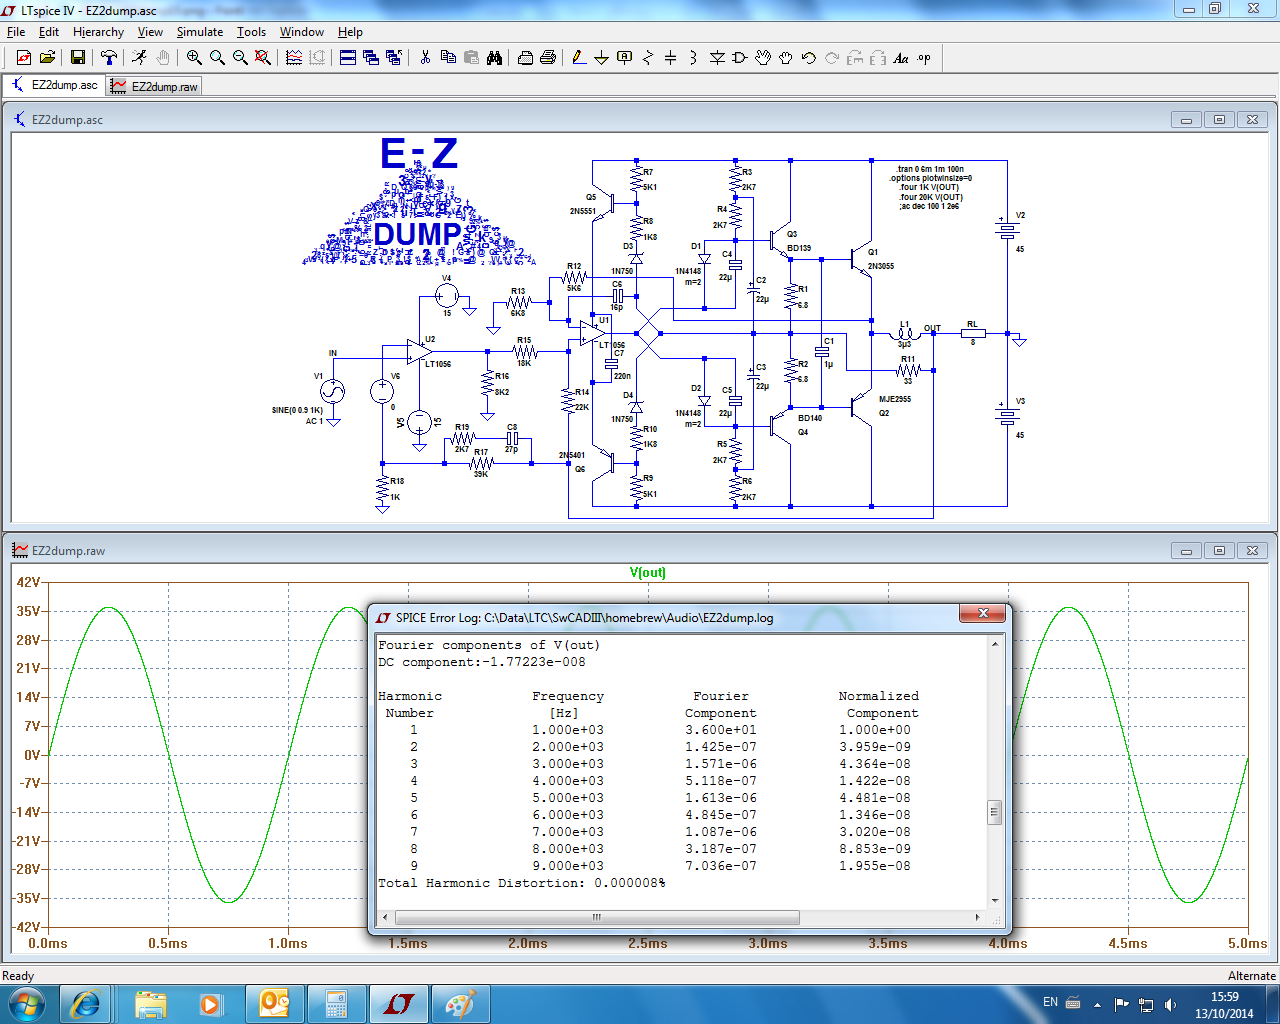Cascade the windows using the toolbar icon
Screen dimensions: 1280x1024
pos(371,58)
